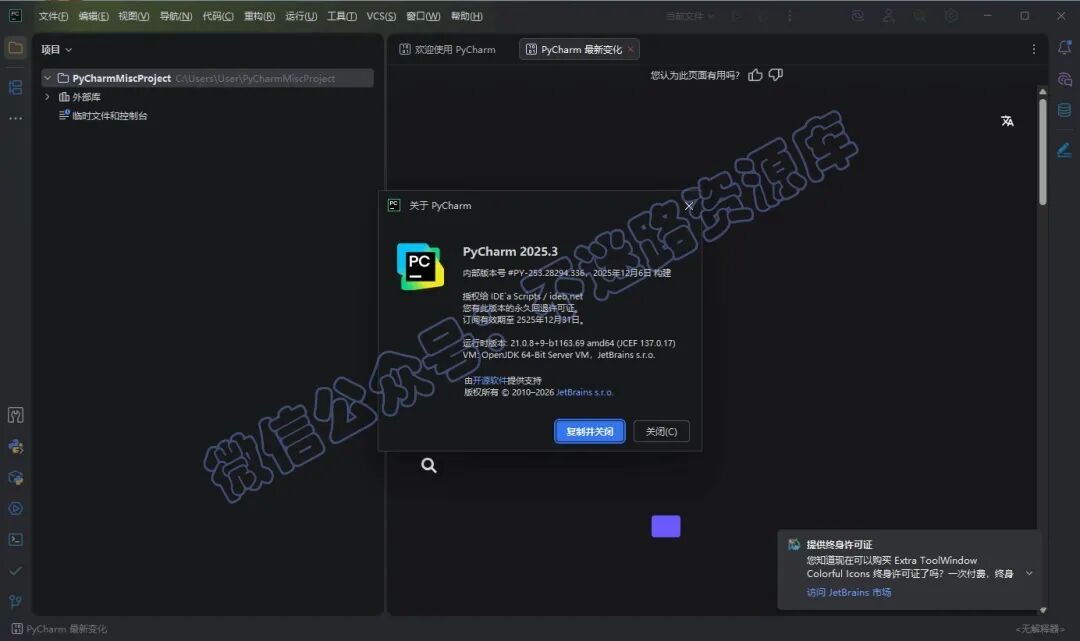Open JetBrains s.r.o. copyright link
The height and width of the screenshot is (641, 1080).
click(584, 392)
